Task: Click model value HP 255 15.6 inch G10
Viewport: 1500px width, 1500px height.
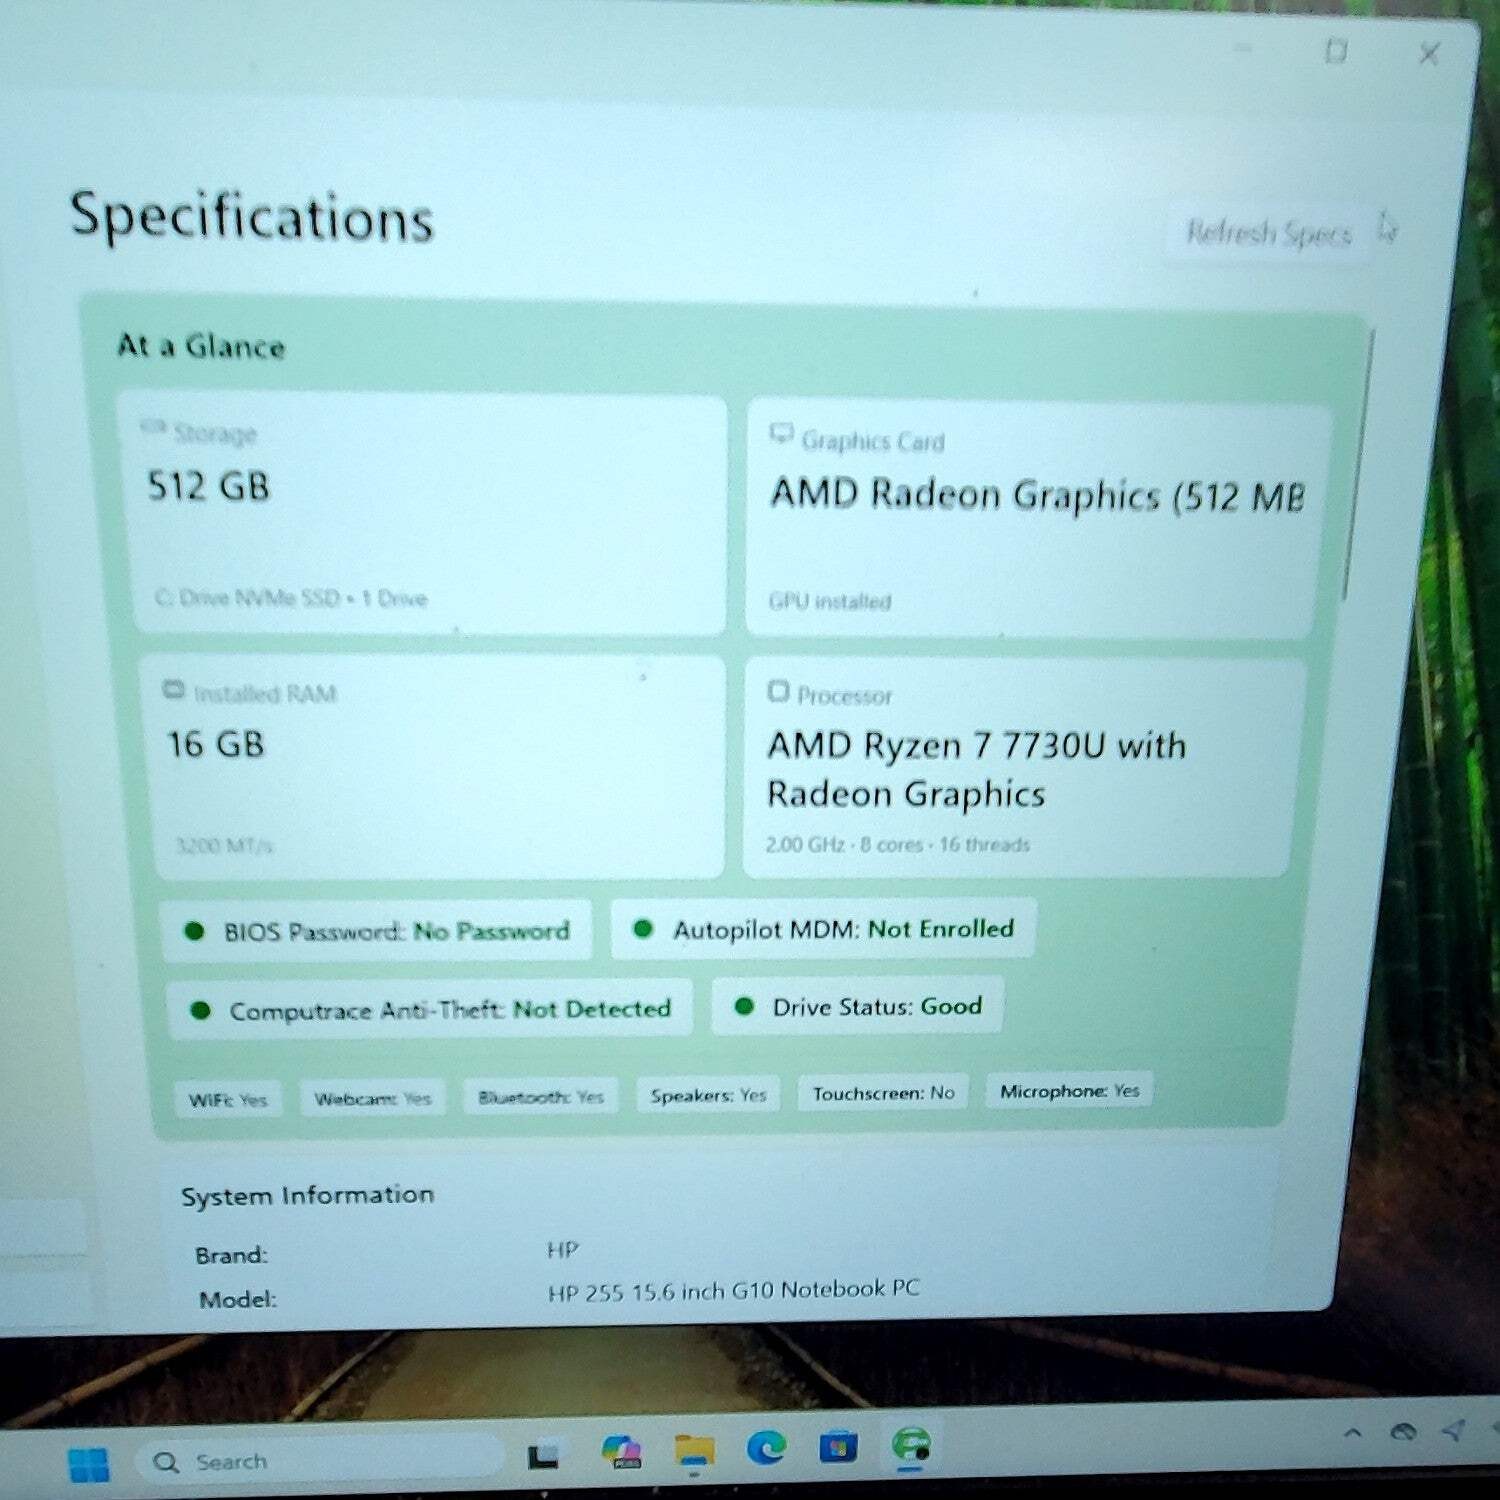Action: tap(733, 1290)
